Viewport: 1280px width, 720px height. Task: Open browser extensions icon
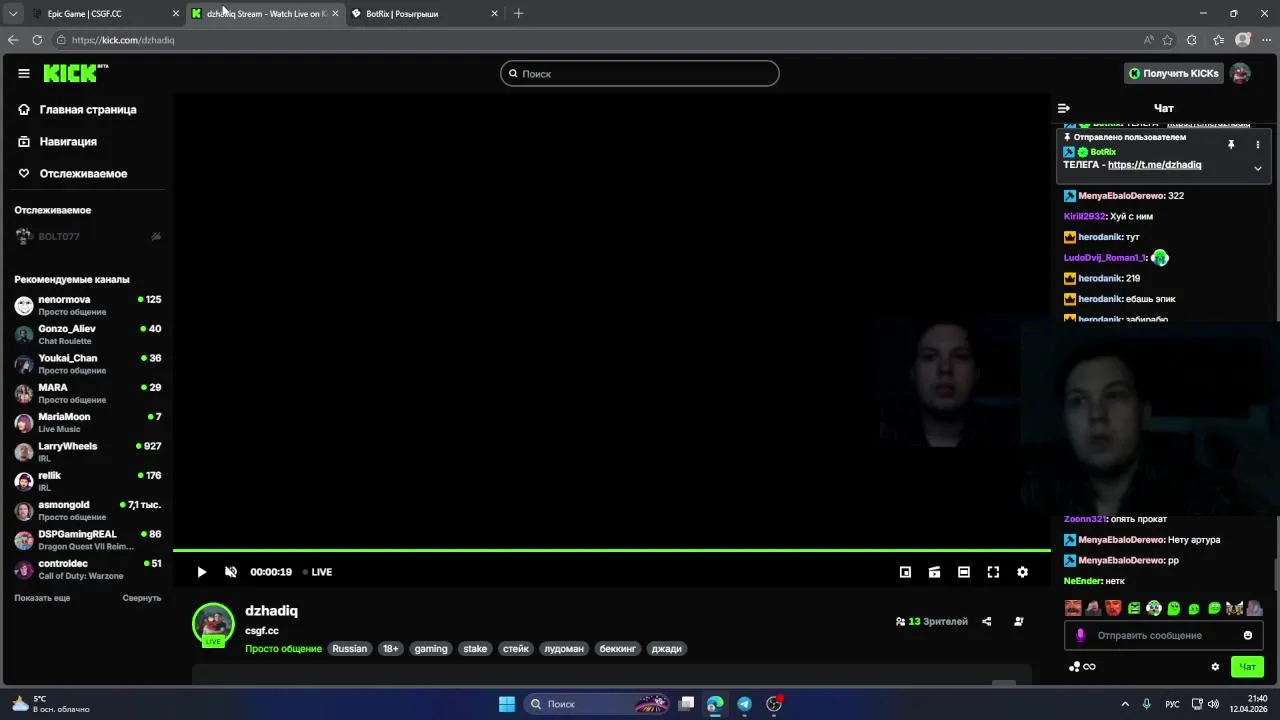1191,40
